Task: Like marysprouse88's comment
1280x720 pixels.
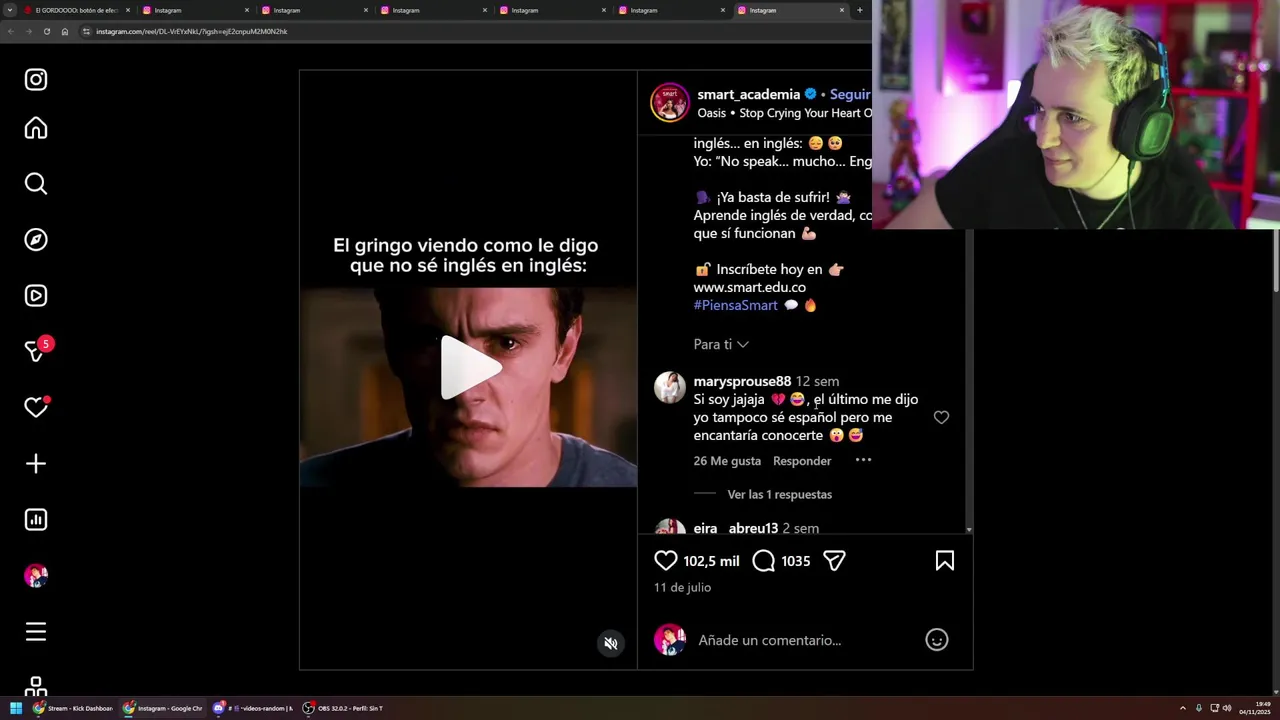Action: [x=941, y=417]
